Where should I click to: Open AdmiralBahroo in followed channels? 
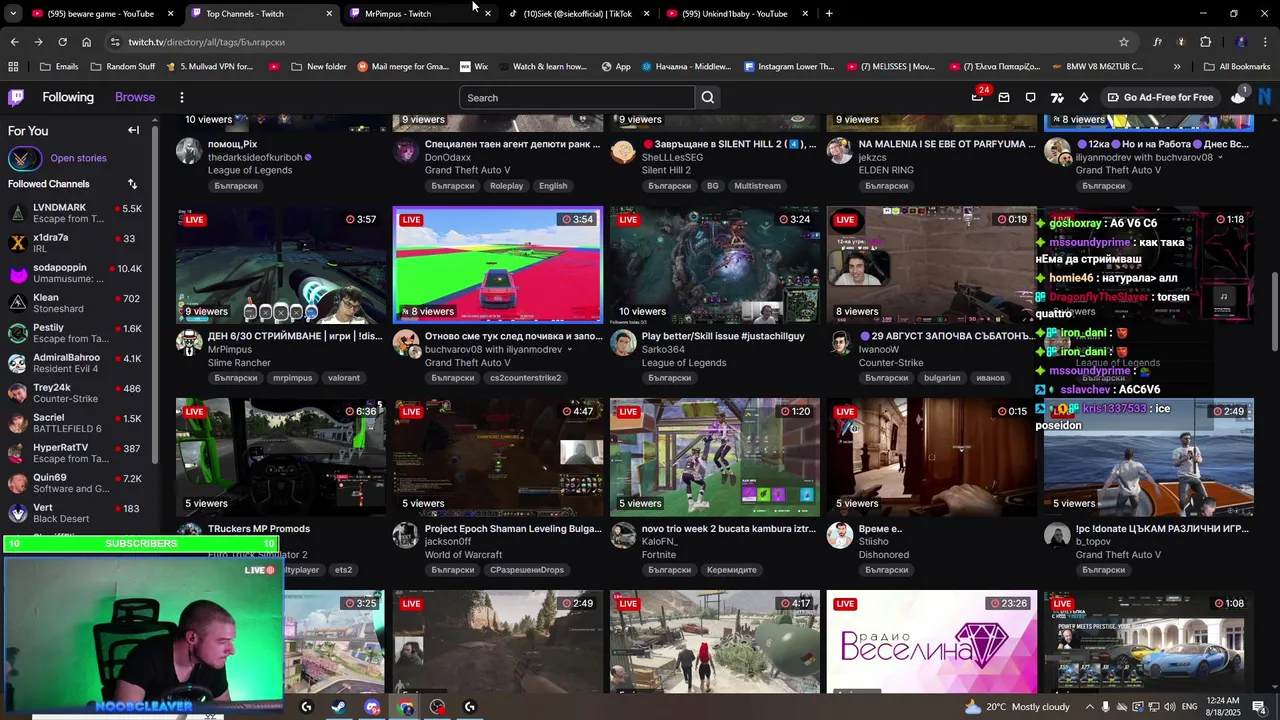76,363
